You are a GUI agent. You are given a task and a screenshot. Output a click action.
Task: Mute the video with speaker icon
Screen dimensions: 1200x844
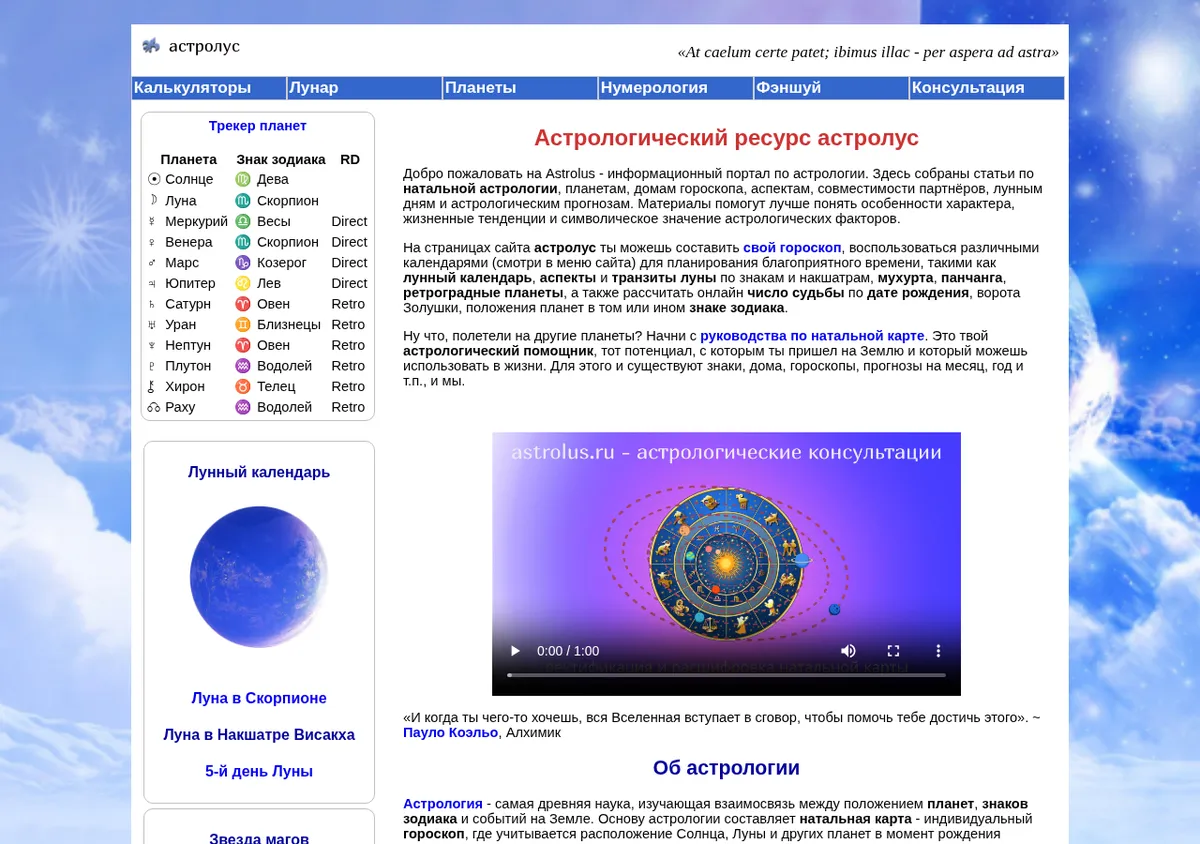click(848, 651)
